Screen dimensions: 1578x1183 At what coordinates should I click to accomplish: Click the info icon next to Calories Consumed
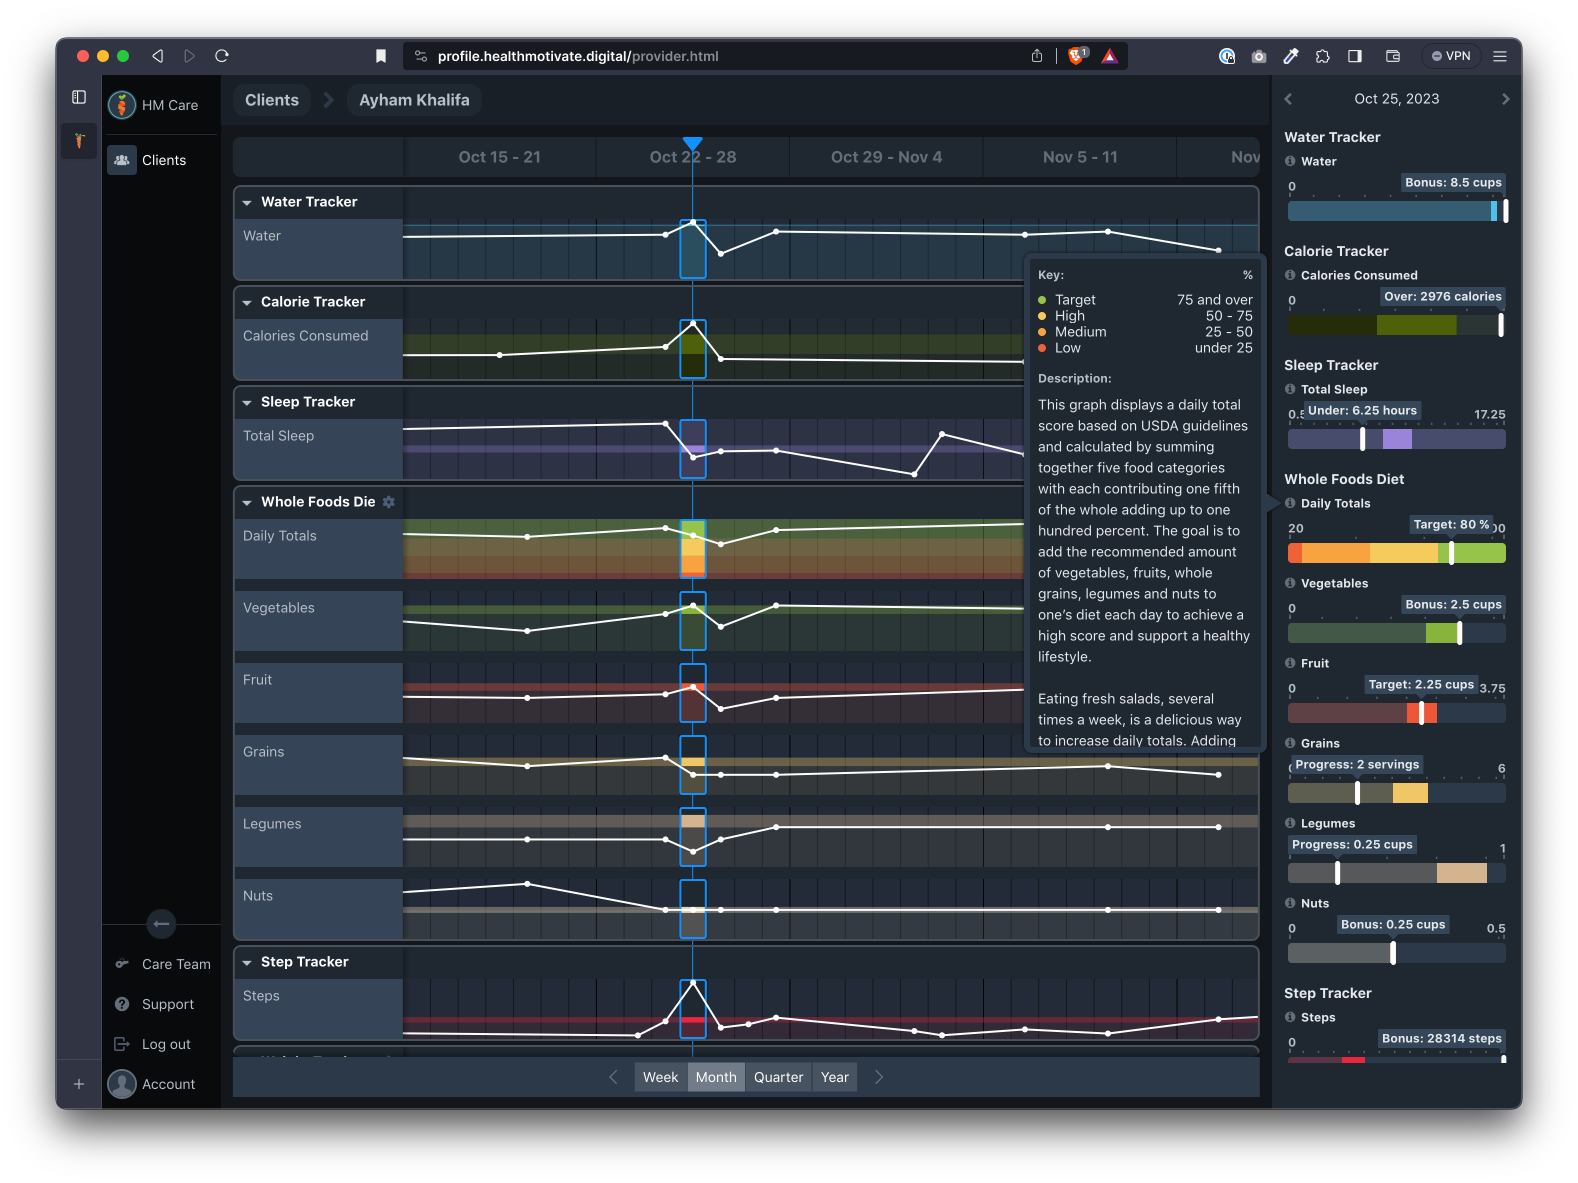tap(1290, 275)
